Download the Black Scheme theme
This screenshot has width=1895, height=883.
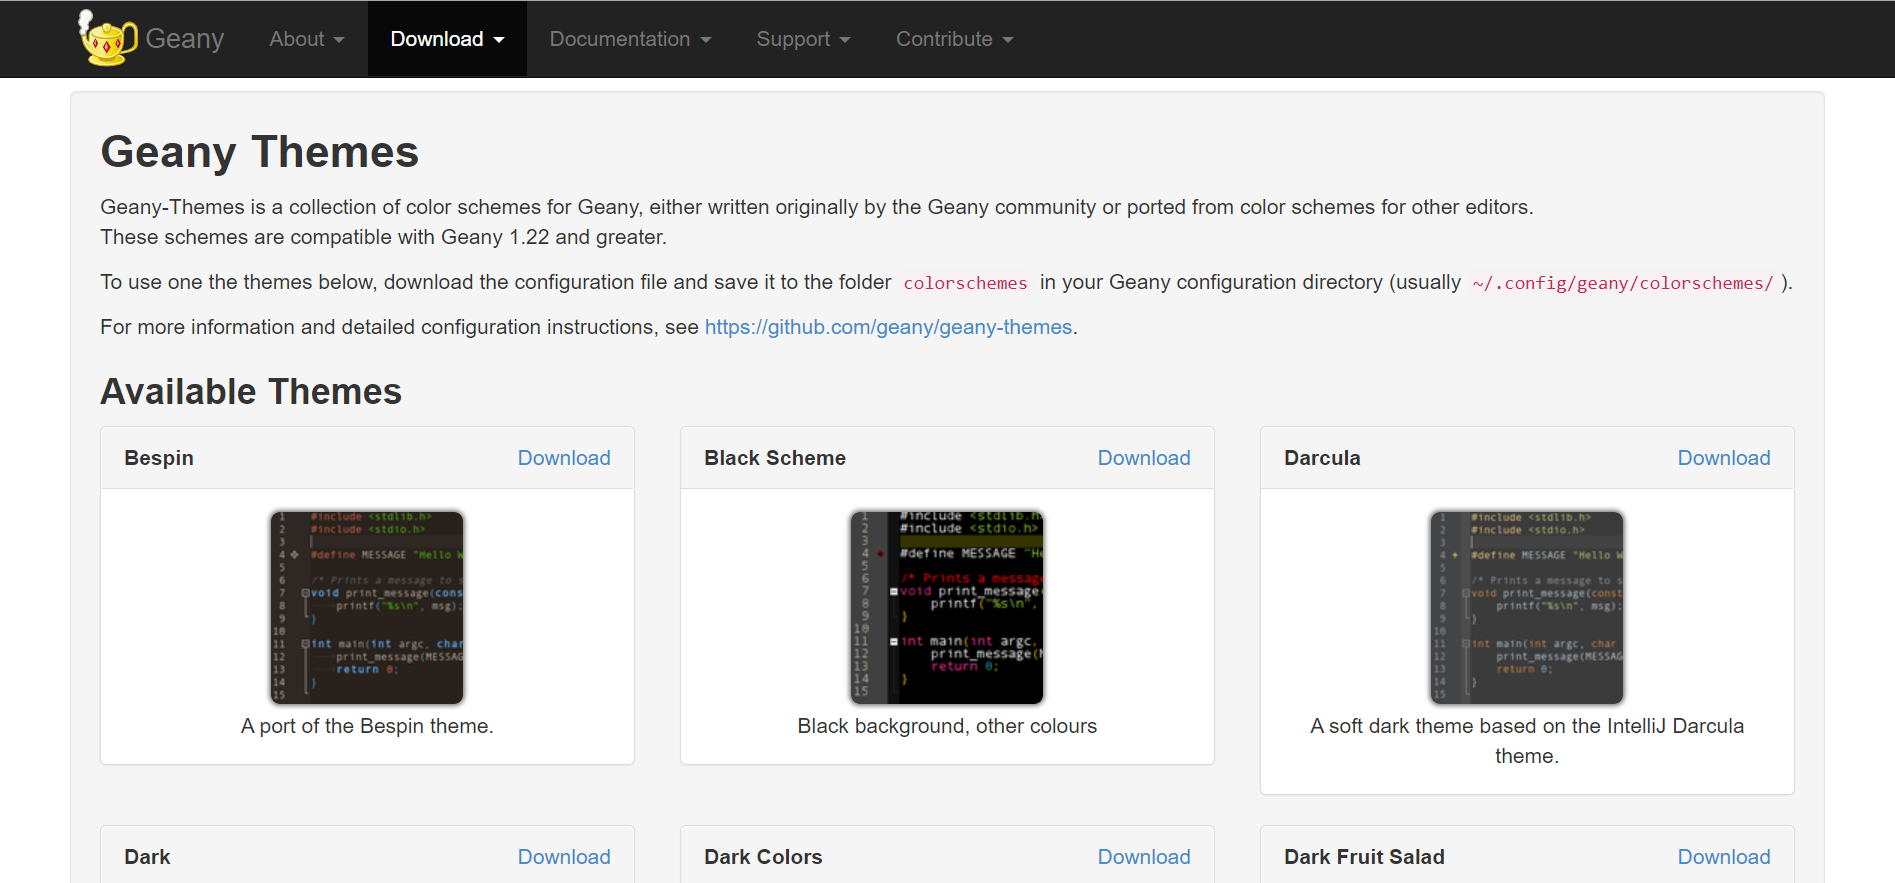tap(1144, 458)
